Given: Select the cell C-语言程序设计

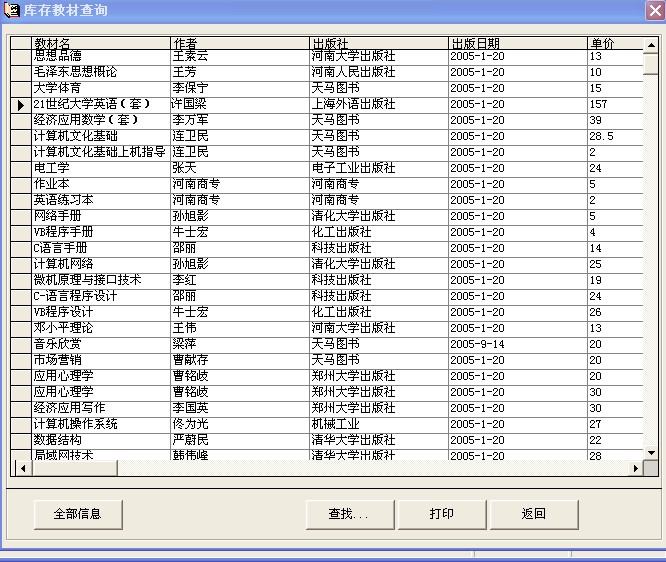Looking at the screenshot, I should 101,297.
